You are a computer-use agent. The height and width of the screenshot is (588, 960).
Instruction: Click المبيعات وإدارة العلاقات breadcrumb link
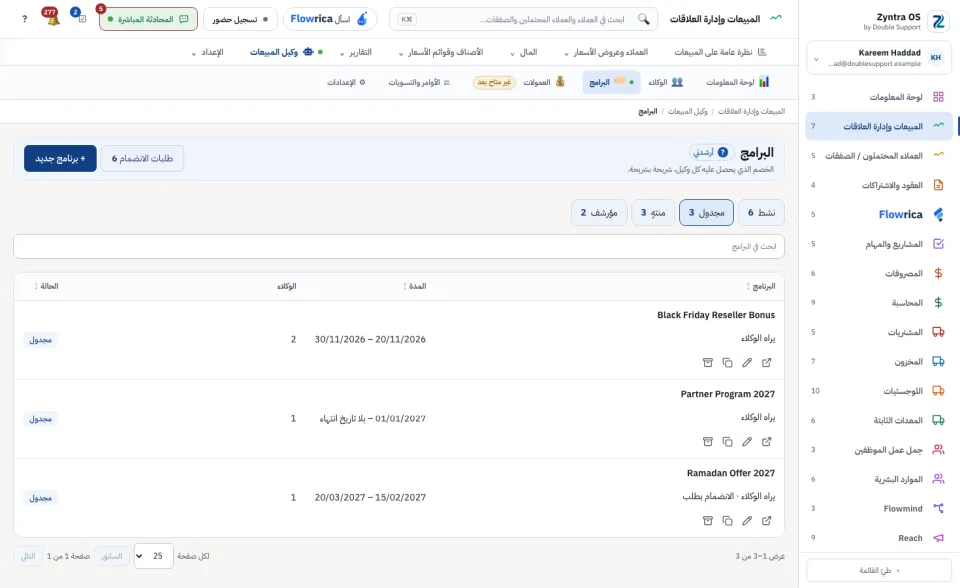(751, 111)
